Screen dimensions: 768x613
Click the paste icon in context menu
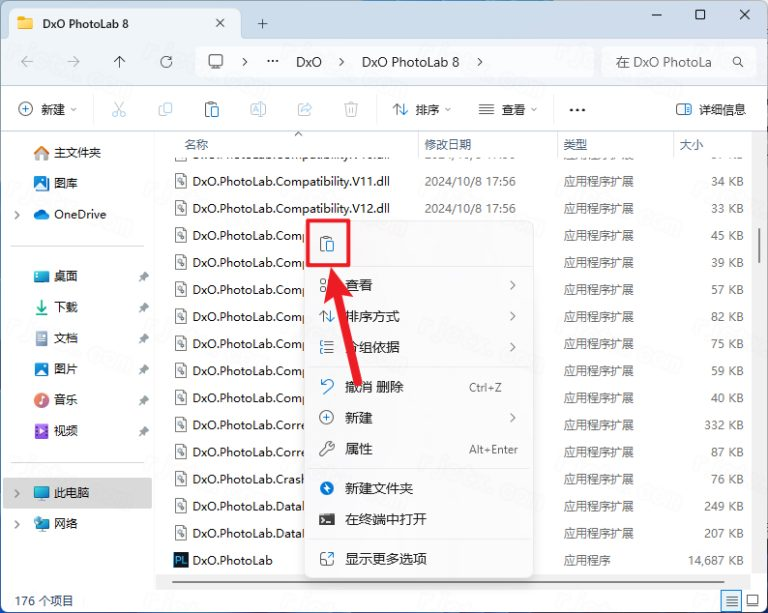click(327, 244)
